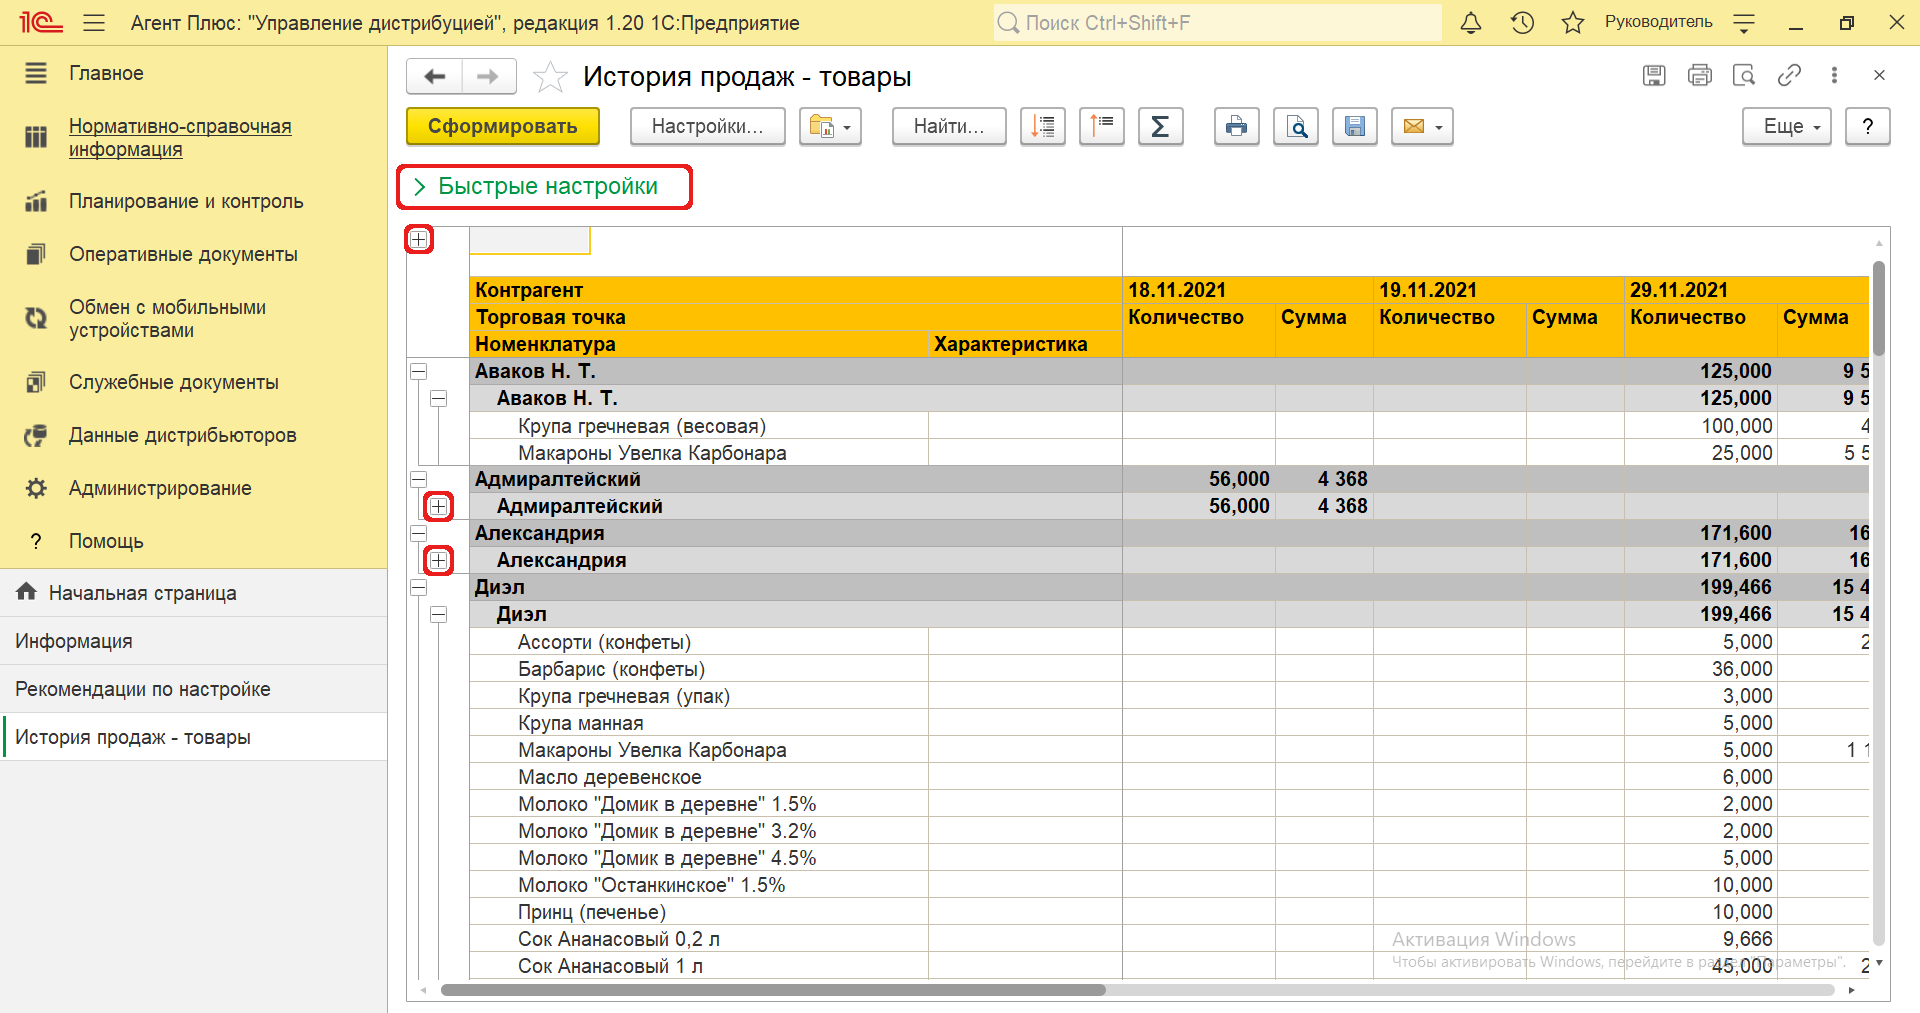
Task: Focus the search field Поиск
Action: click(1217, 22)
